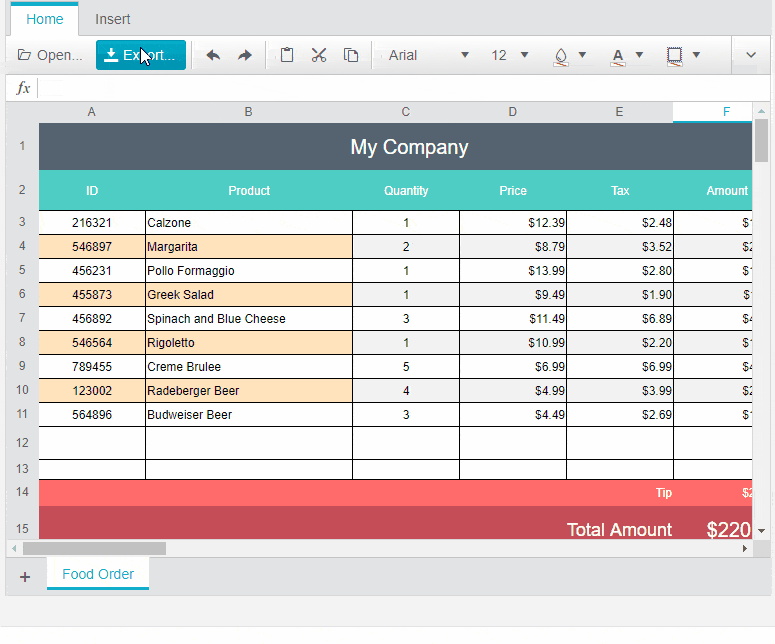Click the horizontal scrollbar thumb
Viewport: 775px width, 644px height.
[x=94, y=548]
